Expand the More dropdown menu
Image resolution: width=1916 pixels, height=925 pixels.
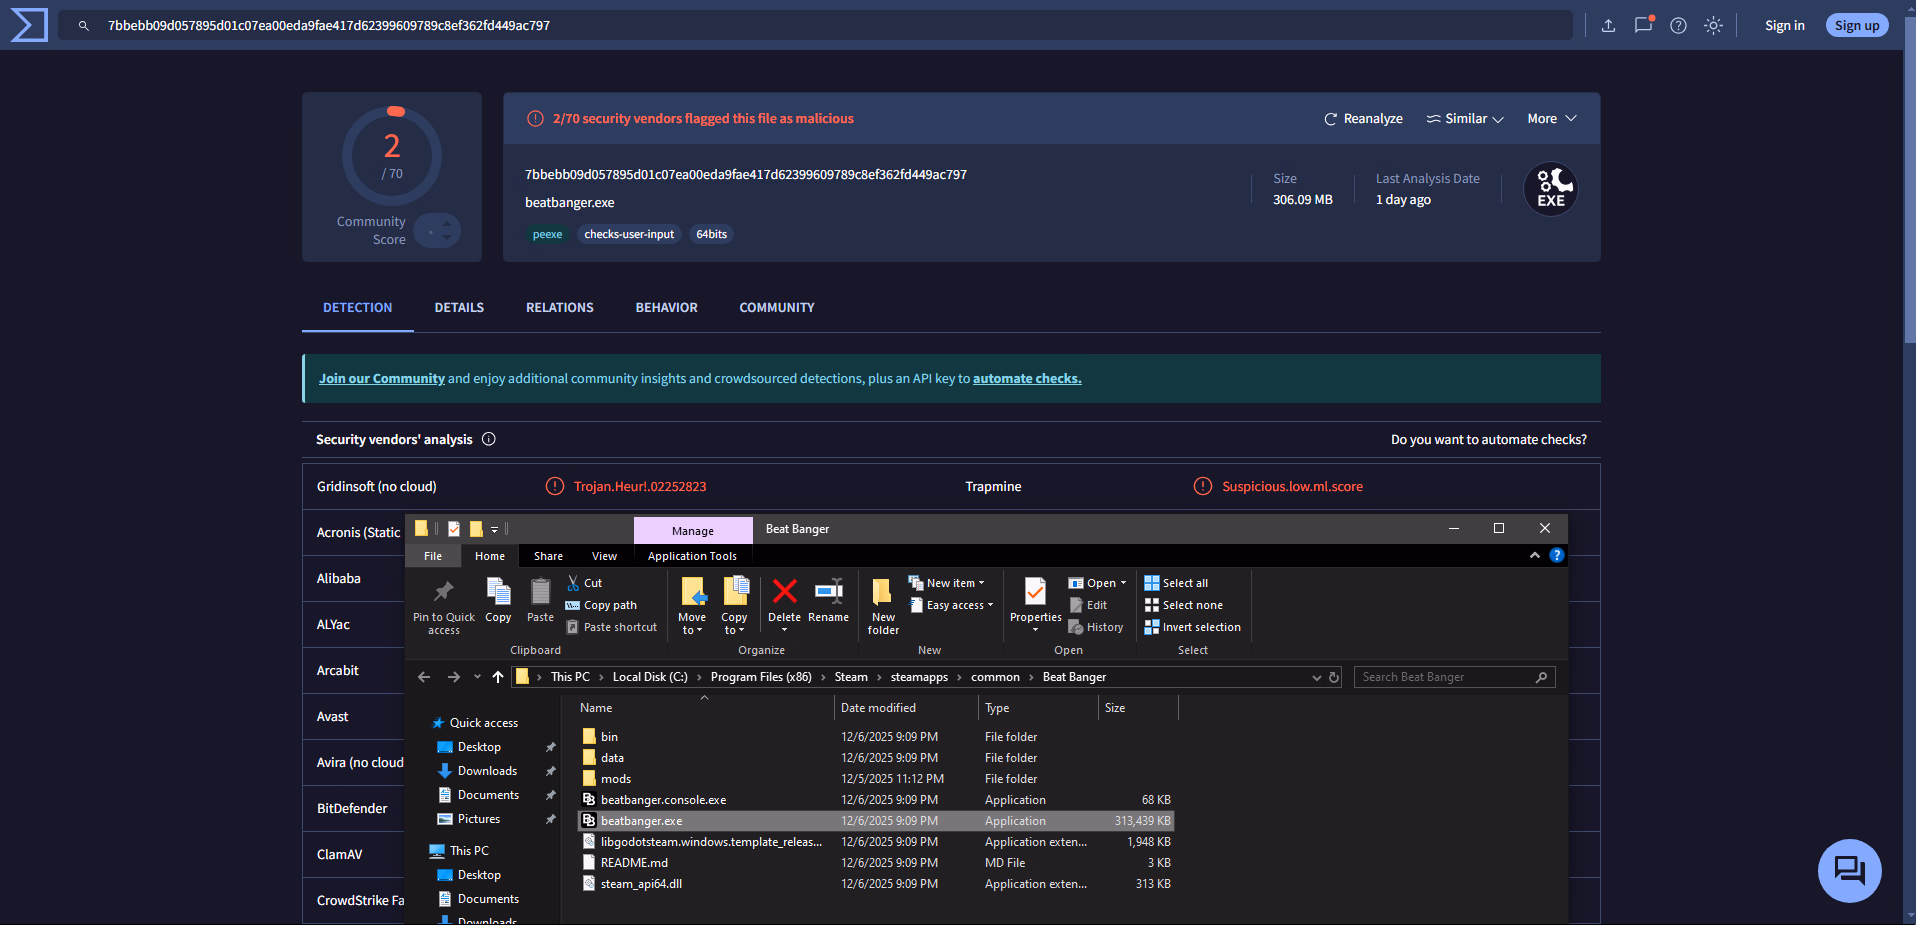(x=1551, y=118)
